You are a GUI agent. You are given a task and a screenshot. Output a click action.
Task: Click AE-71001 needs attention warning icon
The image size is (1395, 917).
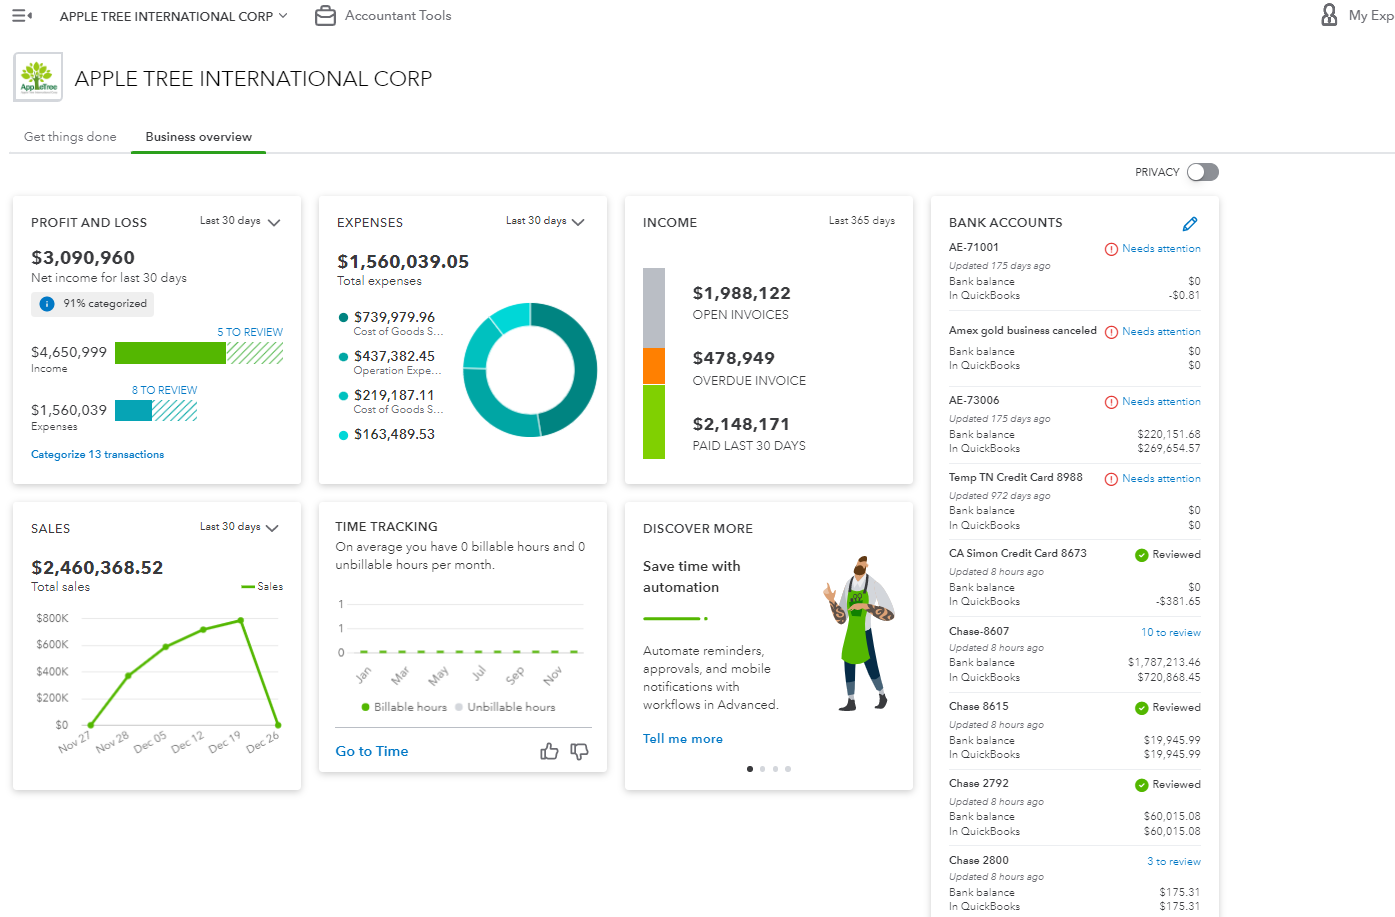(x=1111, y=249)
